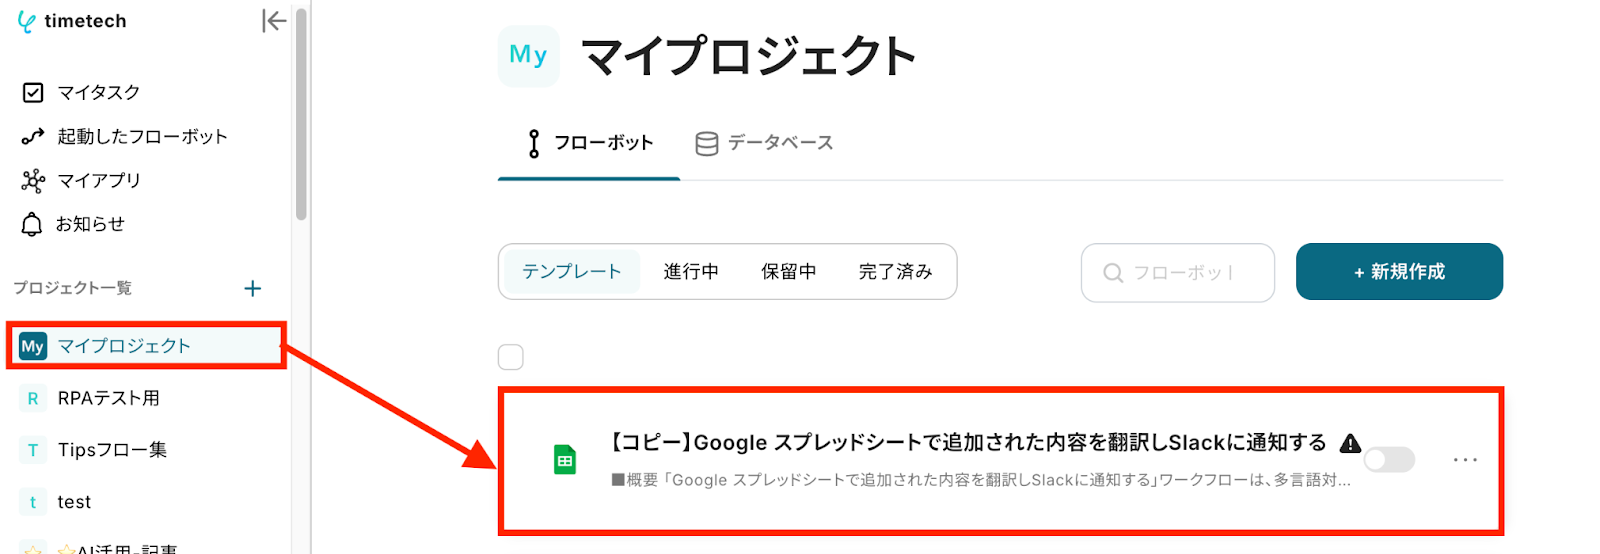This screenshot has width=1600, height=554.
Task: Open the three-dot menu of the flow
Action: coord(1465,460)
